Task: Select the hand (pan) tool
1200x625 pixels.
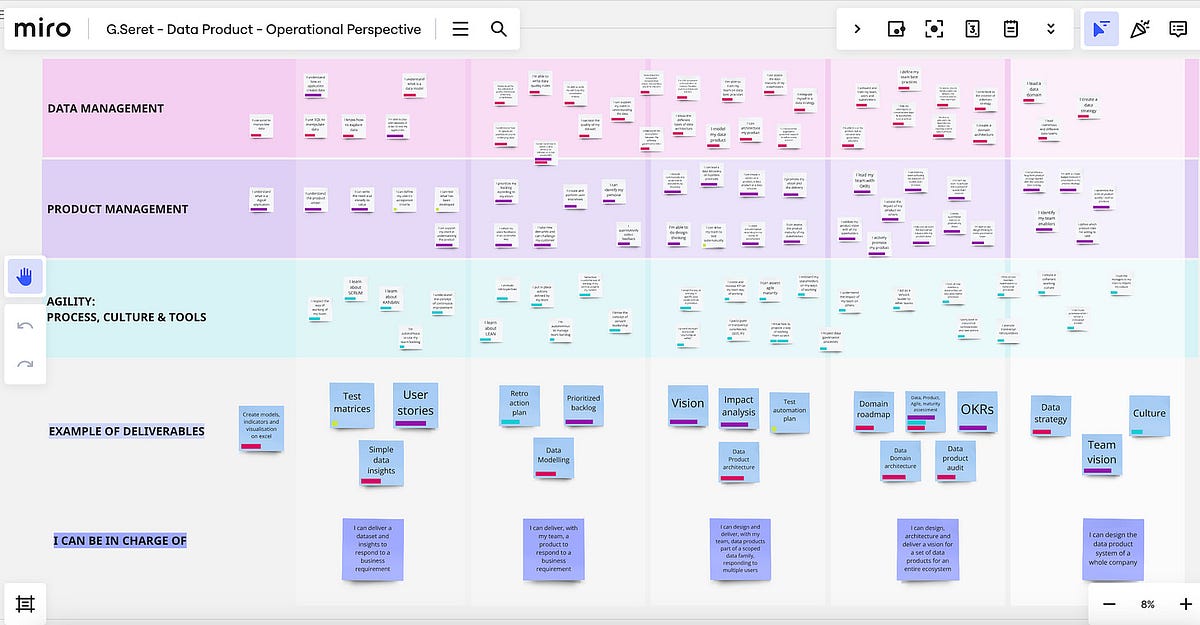Action: [24, 276]
